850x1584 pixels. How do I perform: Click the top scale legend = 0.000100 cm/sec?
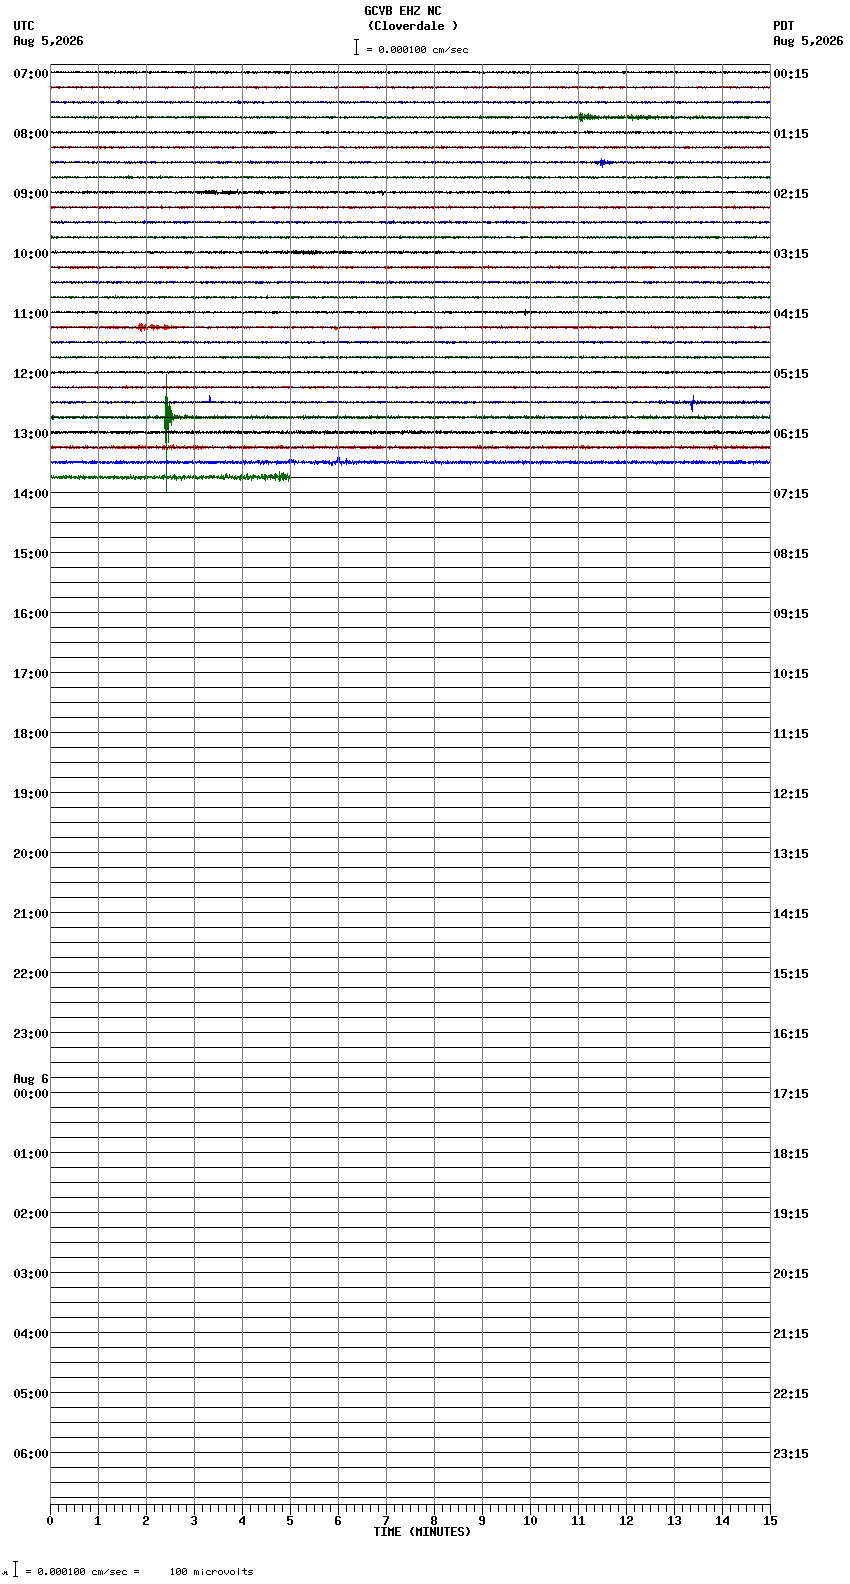411,49
